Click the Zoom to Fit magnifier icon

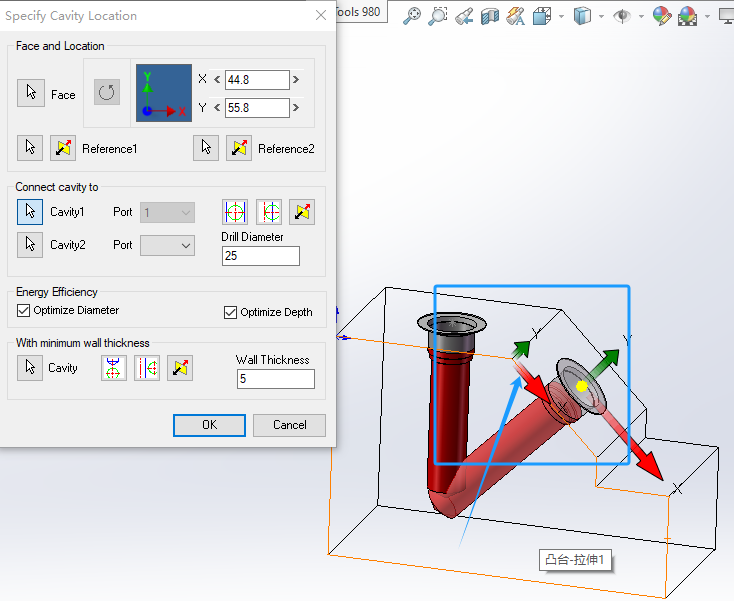point(412,16)
